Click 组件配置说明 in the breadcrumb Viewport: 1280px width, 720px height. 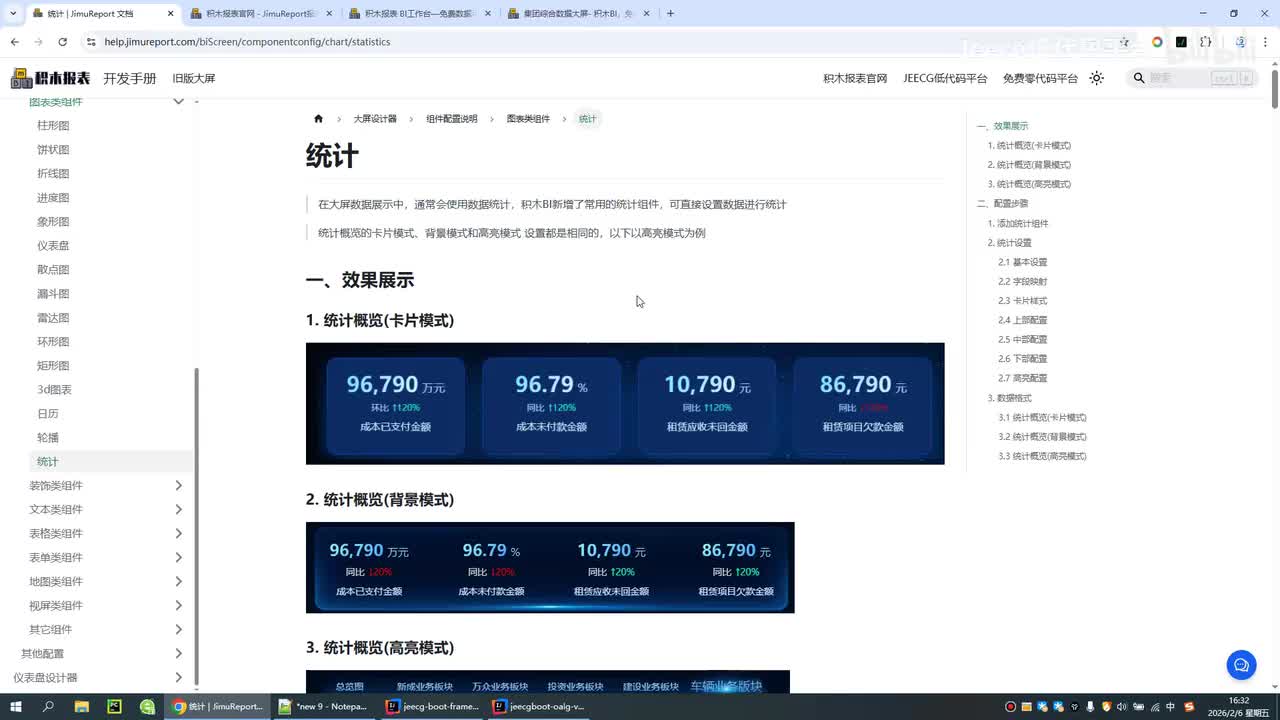click(452, 119)
